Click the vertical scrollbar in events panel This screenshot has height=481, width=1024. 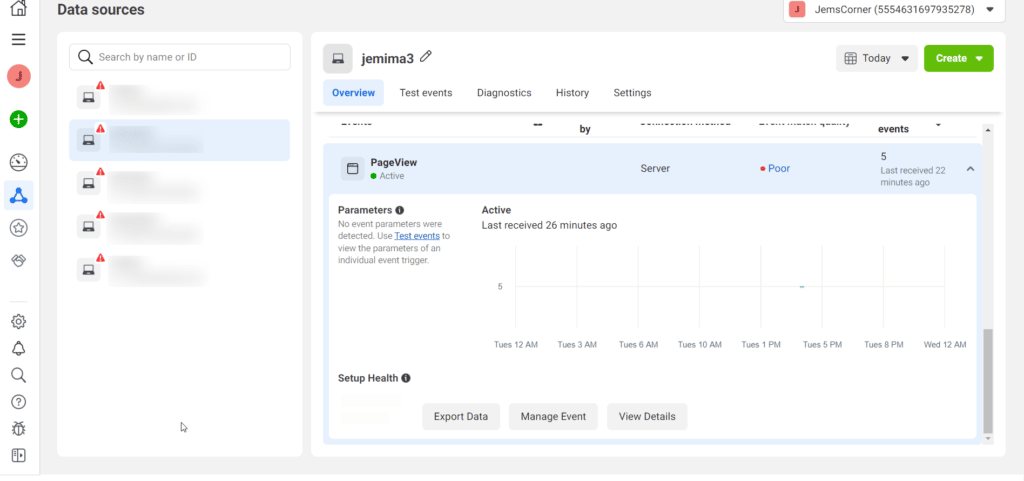[988, 380]
